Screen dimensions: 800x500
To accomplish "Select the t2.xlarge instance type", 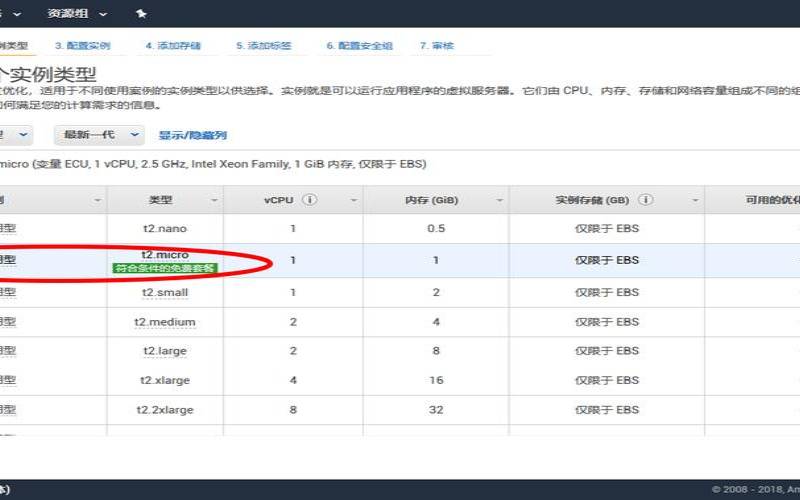I will (165, 380).
